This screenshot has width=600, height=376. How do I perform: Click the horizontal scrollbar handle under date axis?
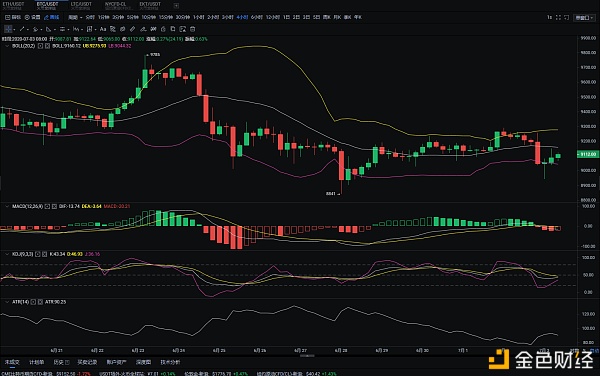click(307, 356)
